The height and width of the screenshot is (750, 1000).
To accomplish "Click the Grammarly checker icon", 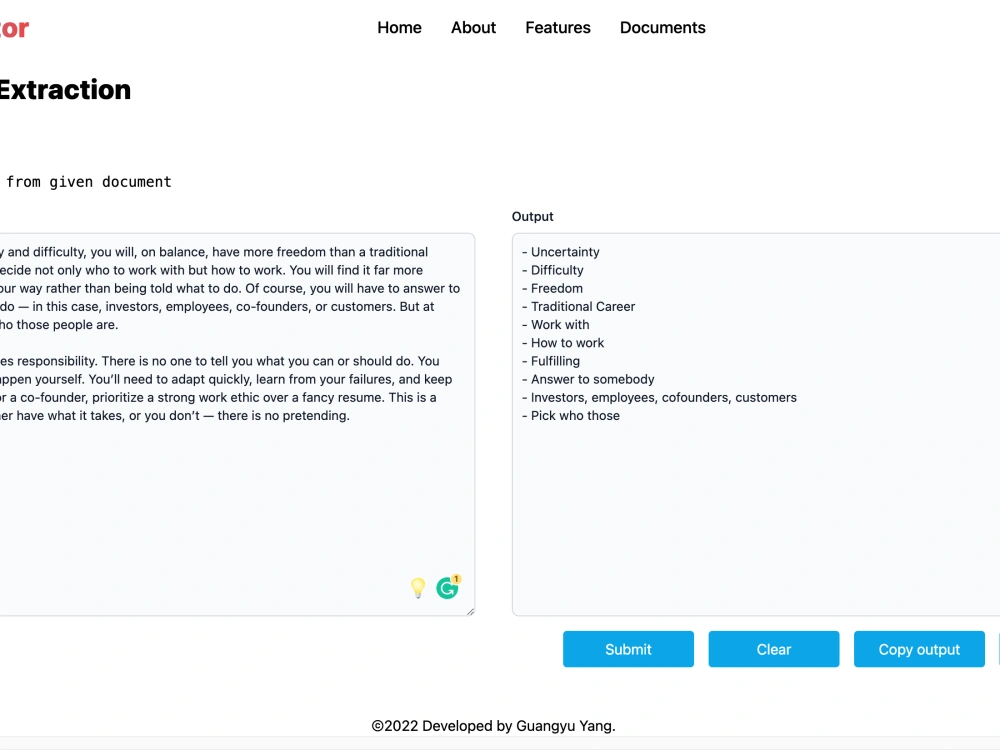I will [447, 588].
